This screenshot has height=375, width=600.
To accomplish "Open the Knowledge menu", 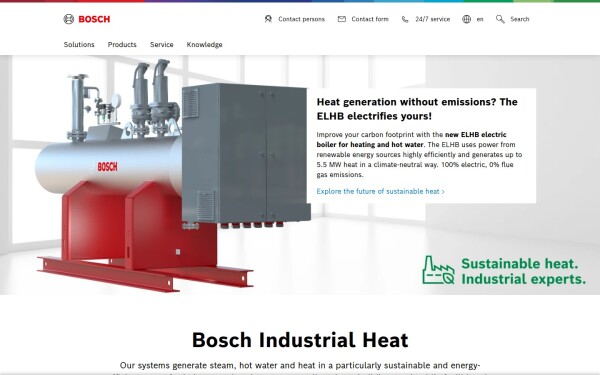I will click(204, 45).
